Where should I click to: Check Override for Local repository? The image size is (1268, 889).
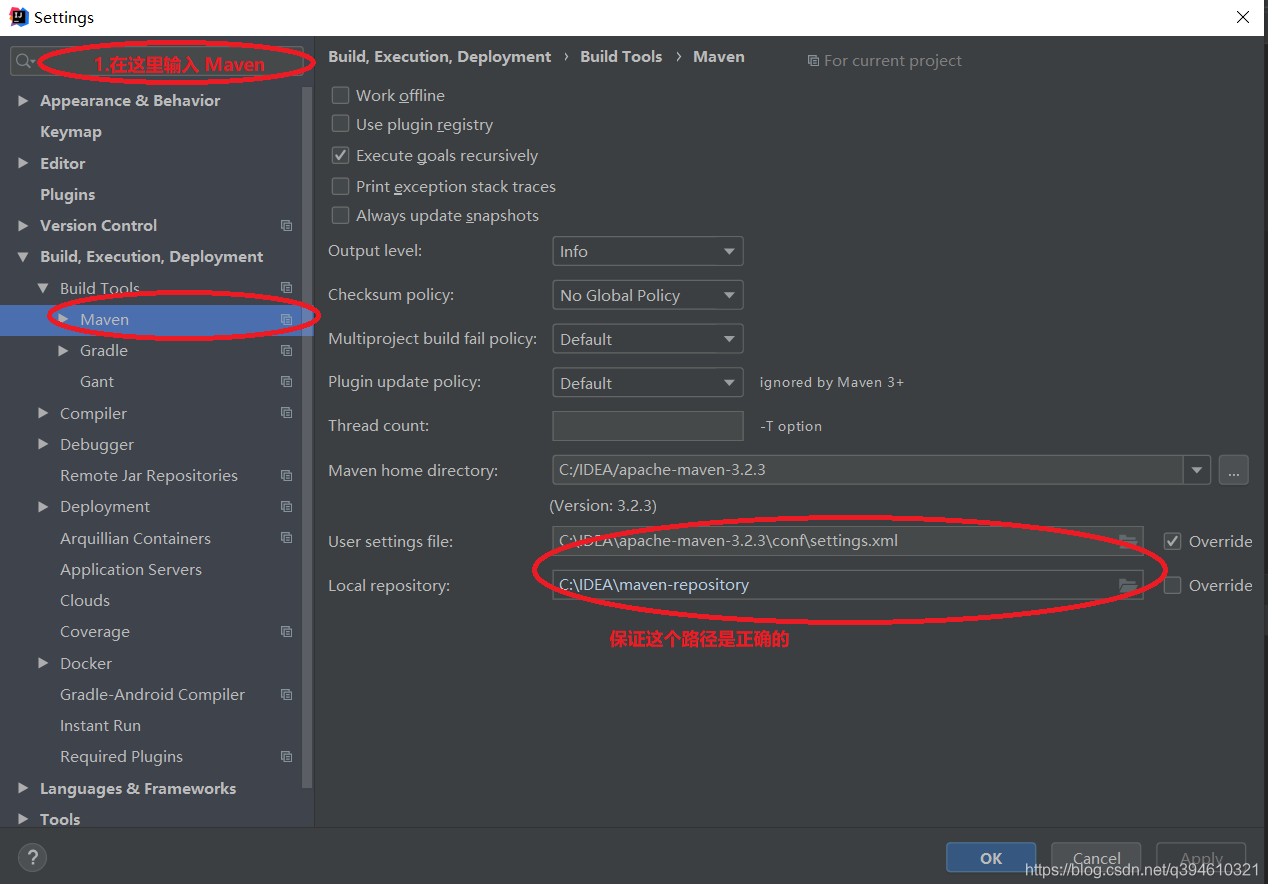click(1173, 585)
